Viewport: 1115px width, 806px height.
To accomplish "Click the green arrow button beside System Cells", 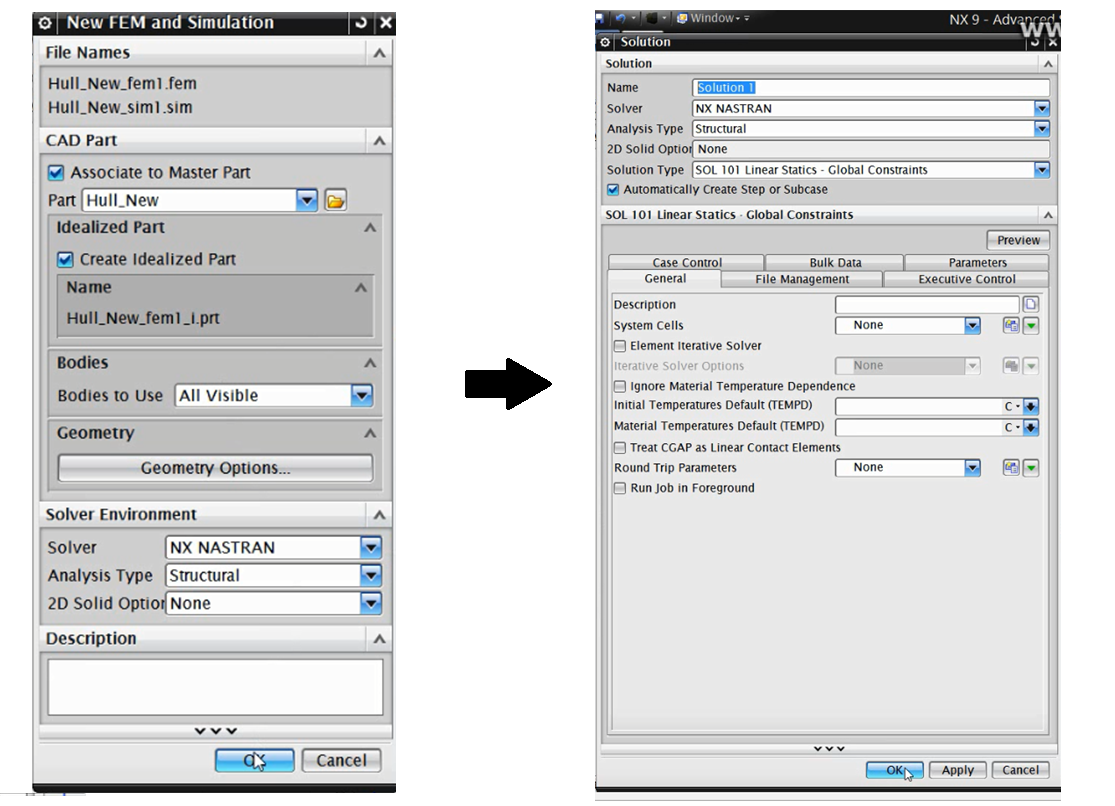I will [x=1031, y=326].
